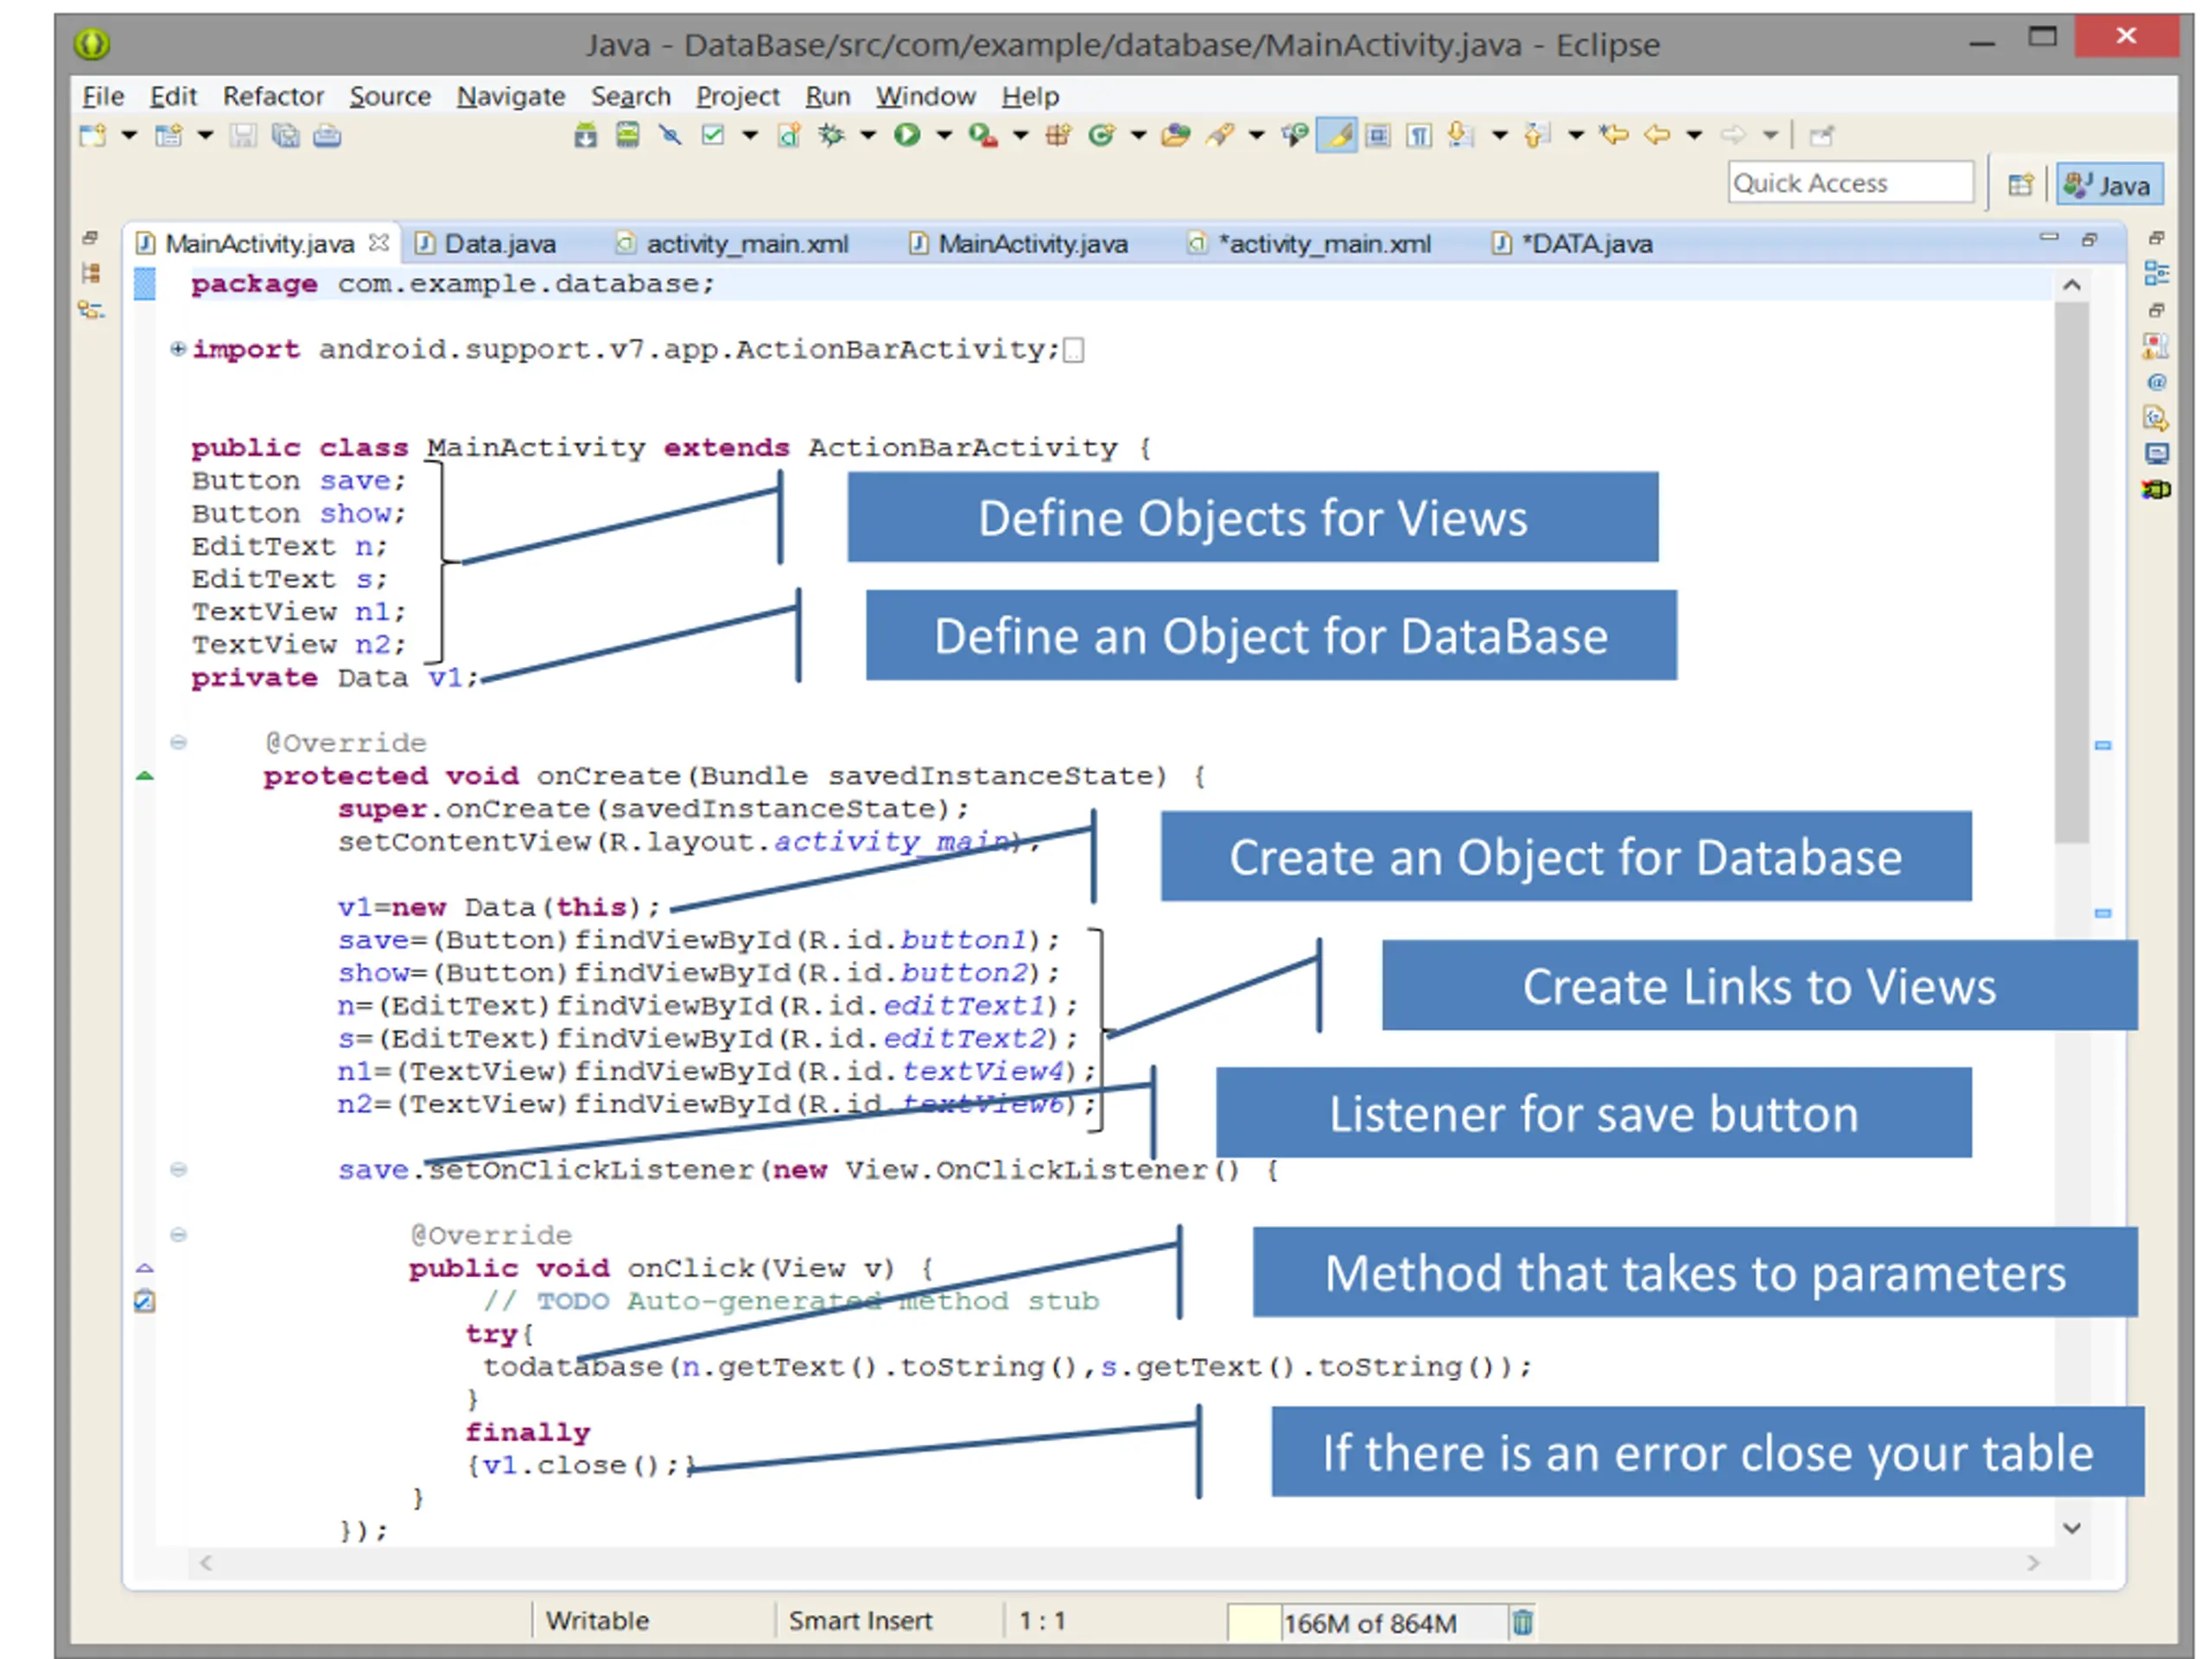This screenshot has height=1659, width=2212.
Task: Open the Console view icon in right sidebar
Action: (x=2157, y=454)
